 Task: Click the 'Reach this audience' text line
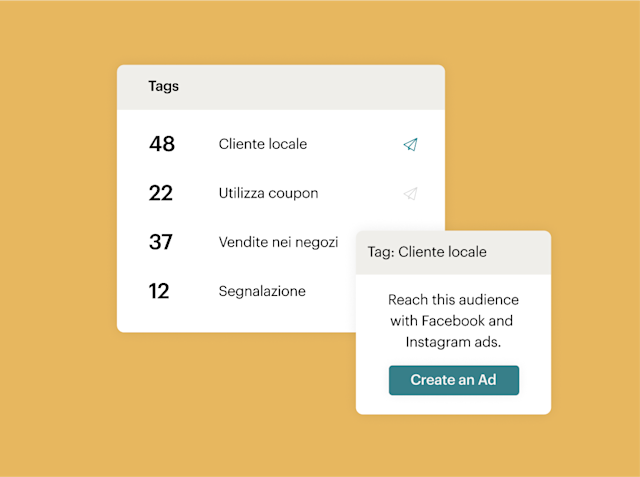tap(453, 300)
